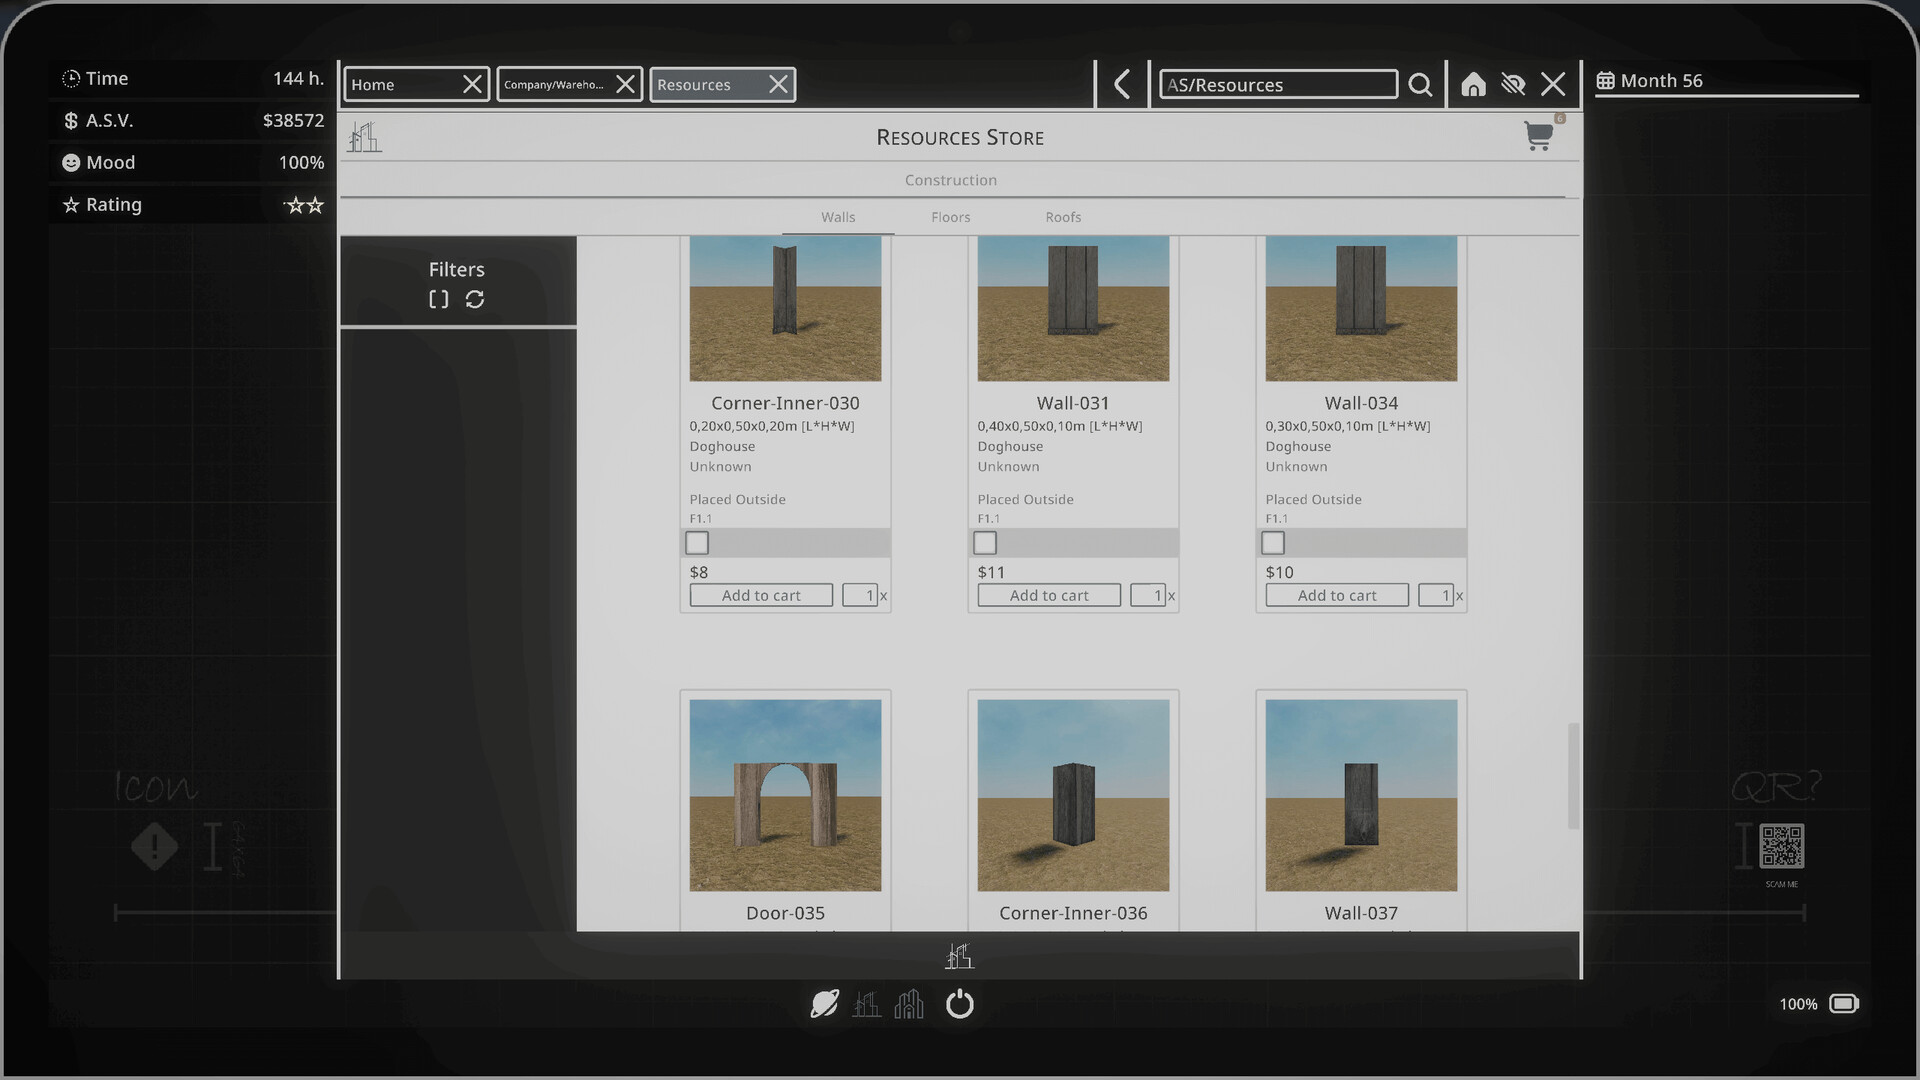
Task: Click the Door-035 product thumbnail
Action: pyautogui.click(x=785, y=795)
